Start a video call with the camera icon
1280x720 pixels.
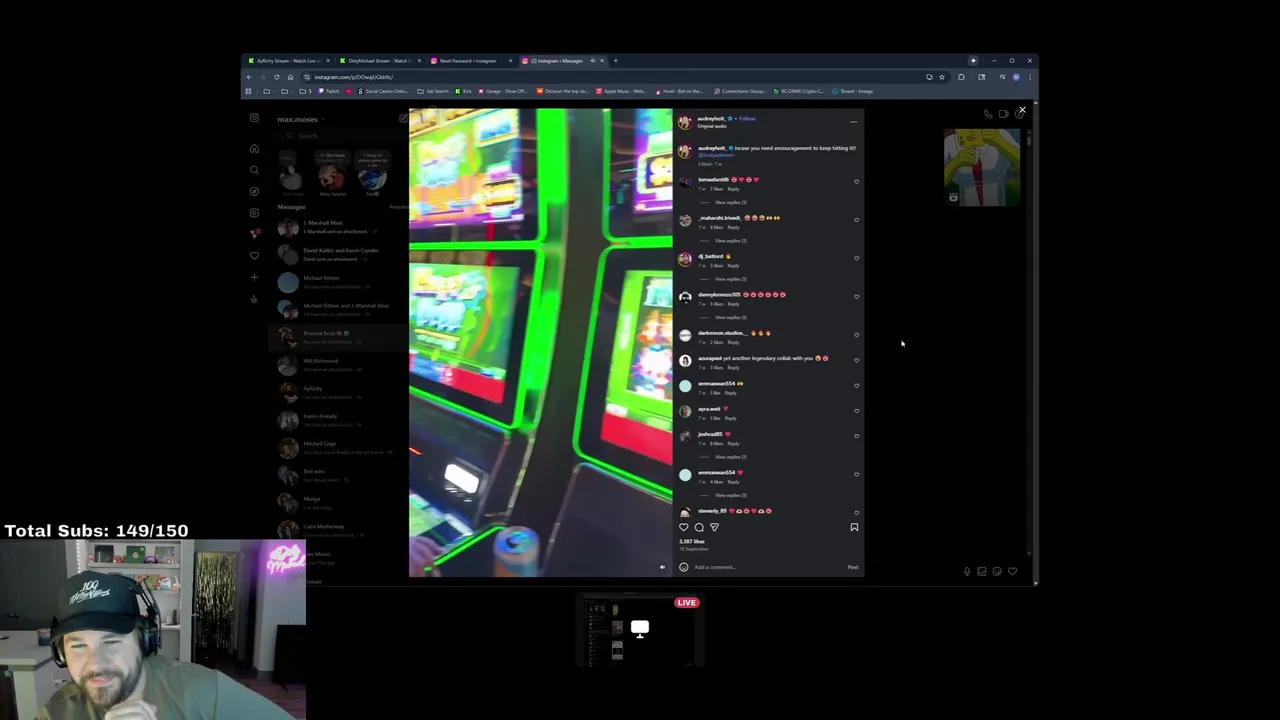tap(1004, 114)
